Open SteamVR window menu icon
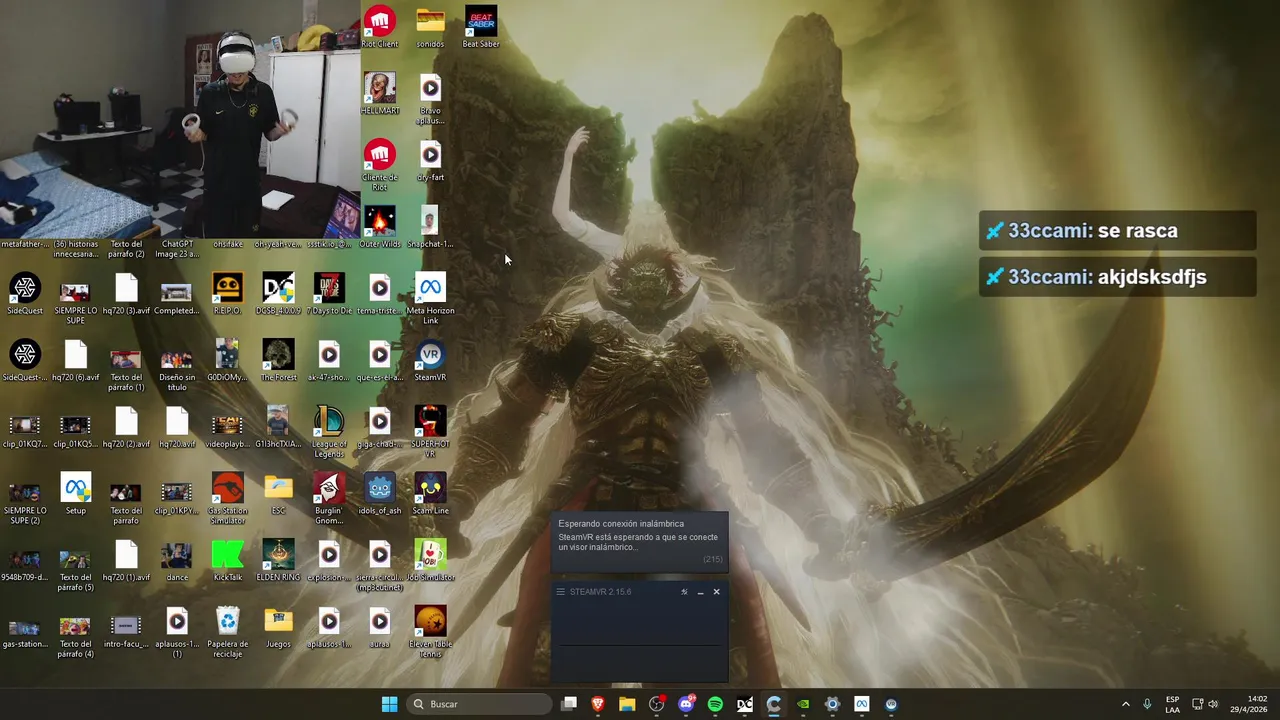1280x720 pixels. tap(561, 592)
